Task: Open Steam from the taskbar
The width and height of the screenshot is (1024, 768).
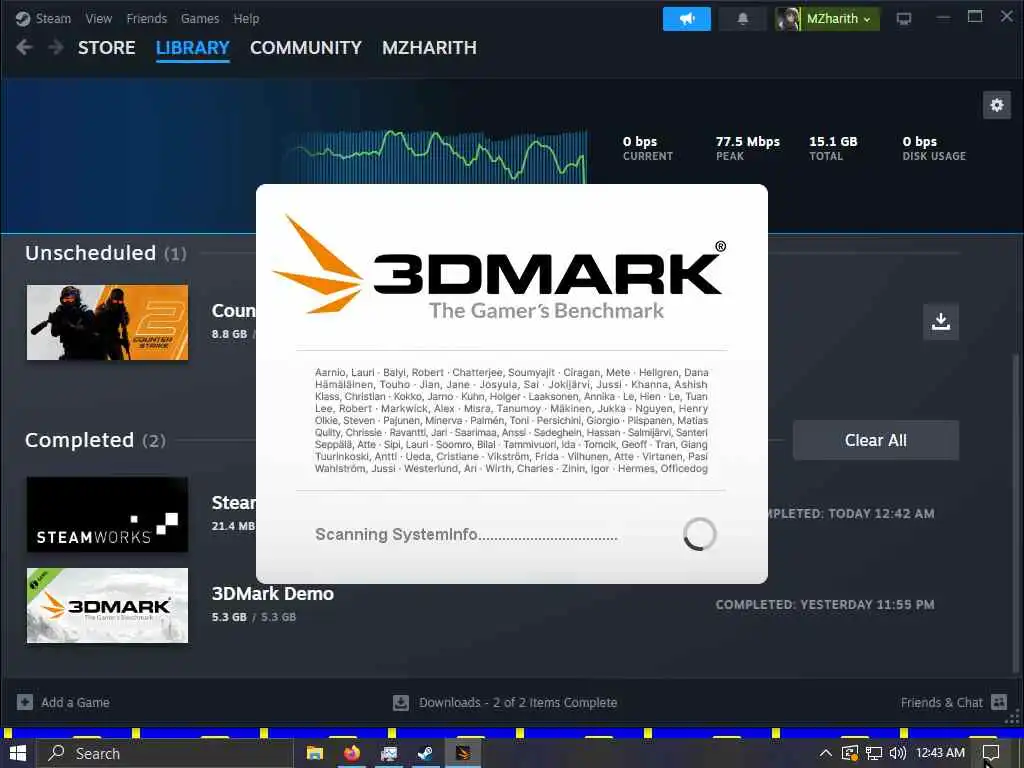Action: coord(426,754)
